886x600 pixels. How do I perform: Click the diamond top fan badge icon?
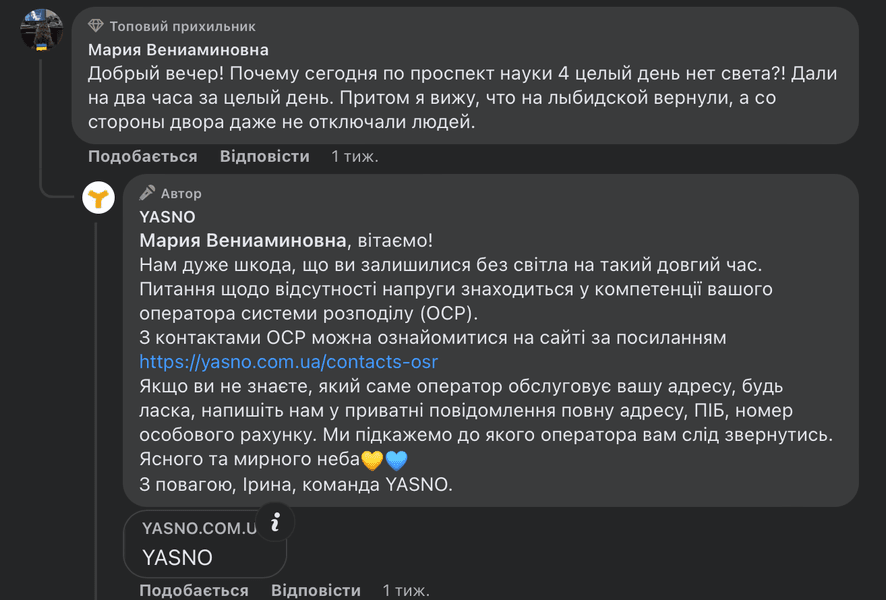(96, 26)
